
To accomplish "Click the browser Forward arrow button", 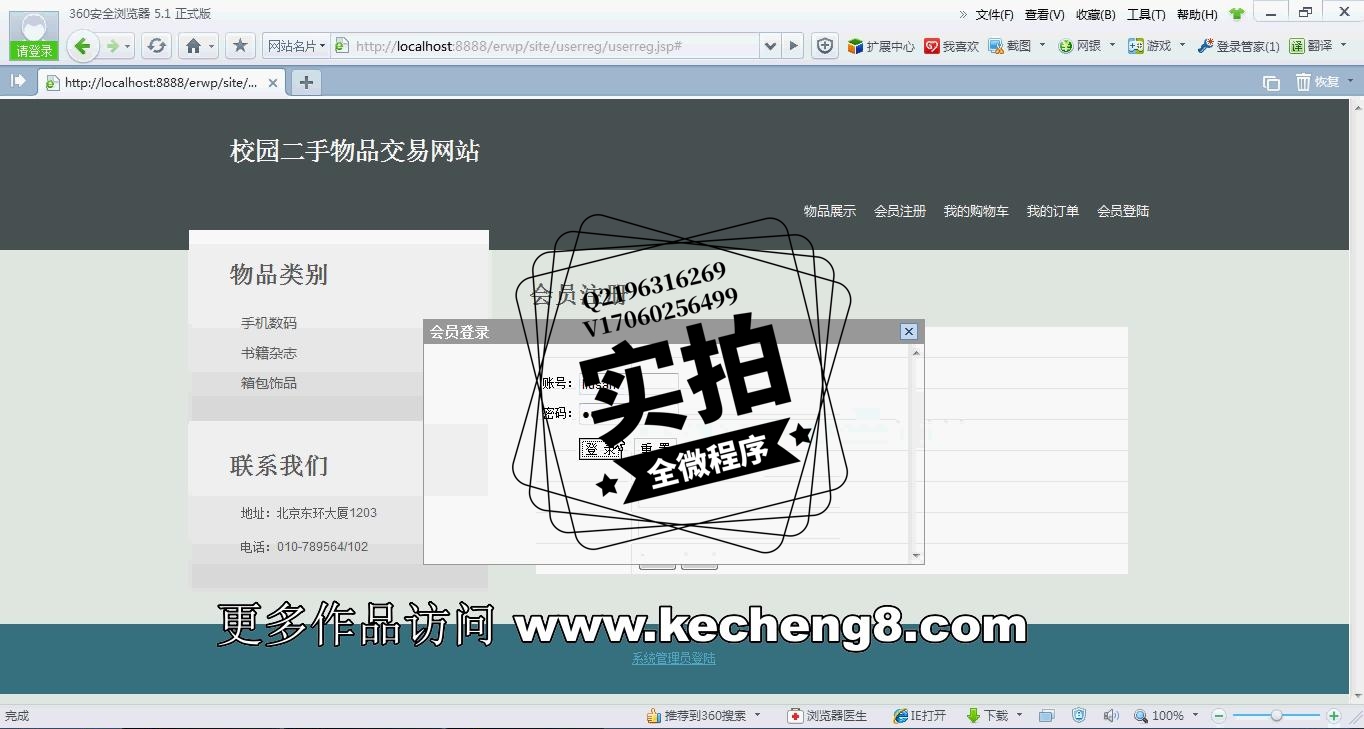I will click(x=113, y=46).
